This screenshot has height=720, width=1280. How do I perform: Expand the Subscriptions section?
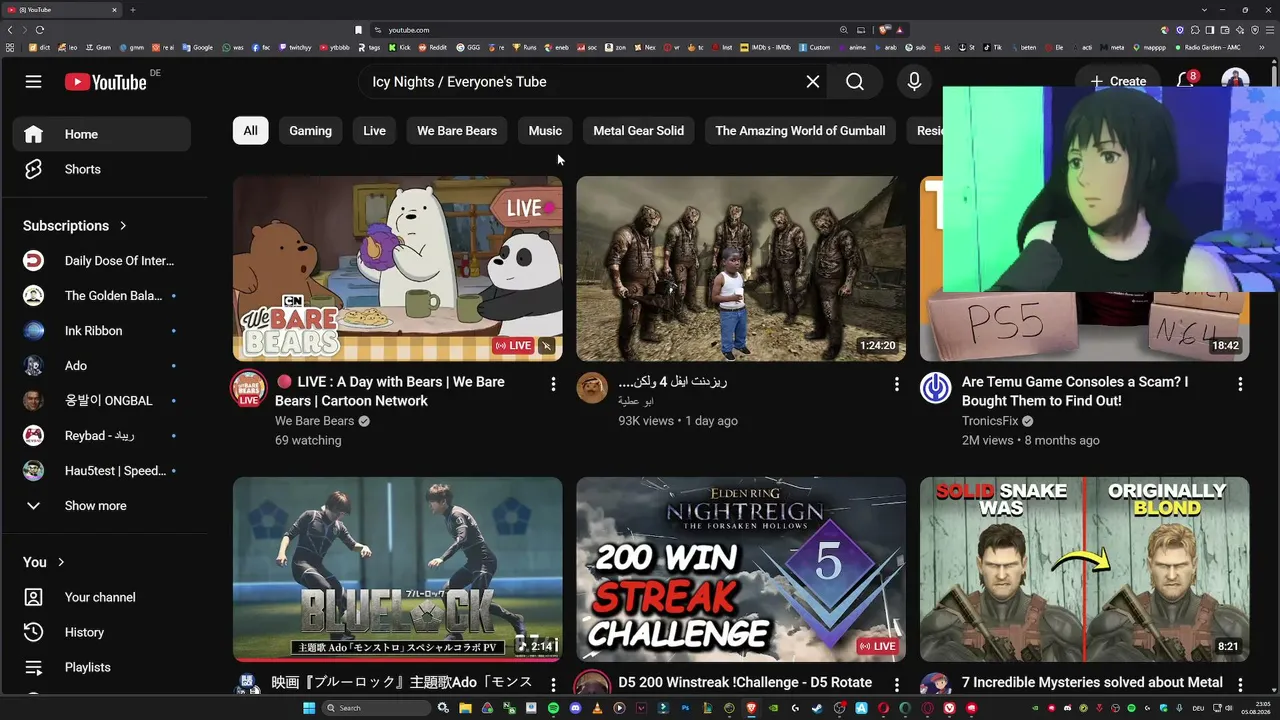[x=75, y=226]
